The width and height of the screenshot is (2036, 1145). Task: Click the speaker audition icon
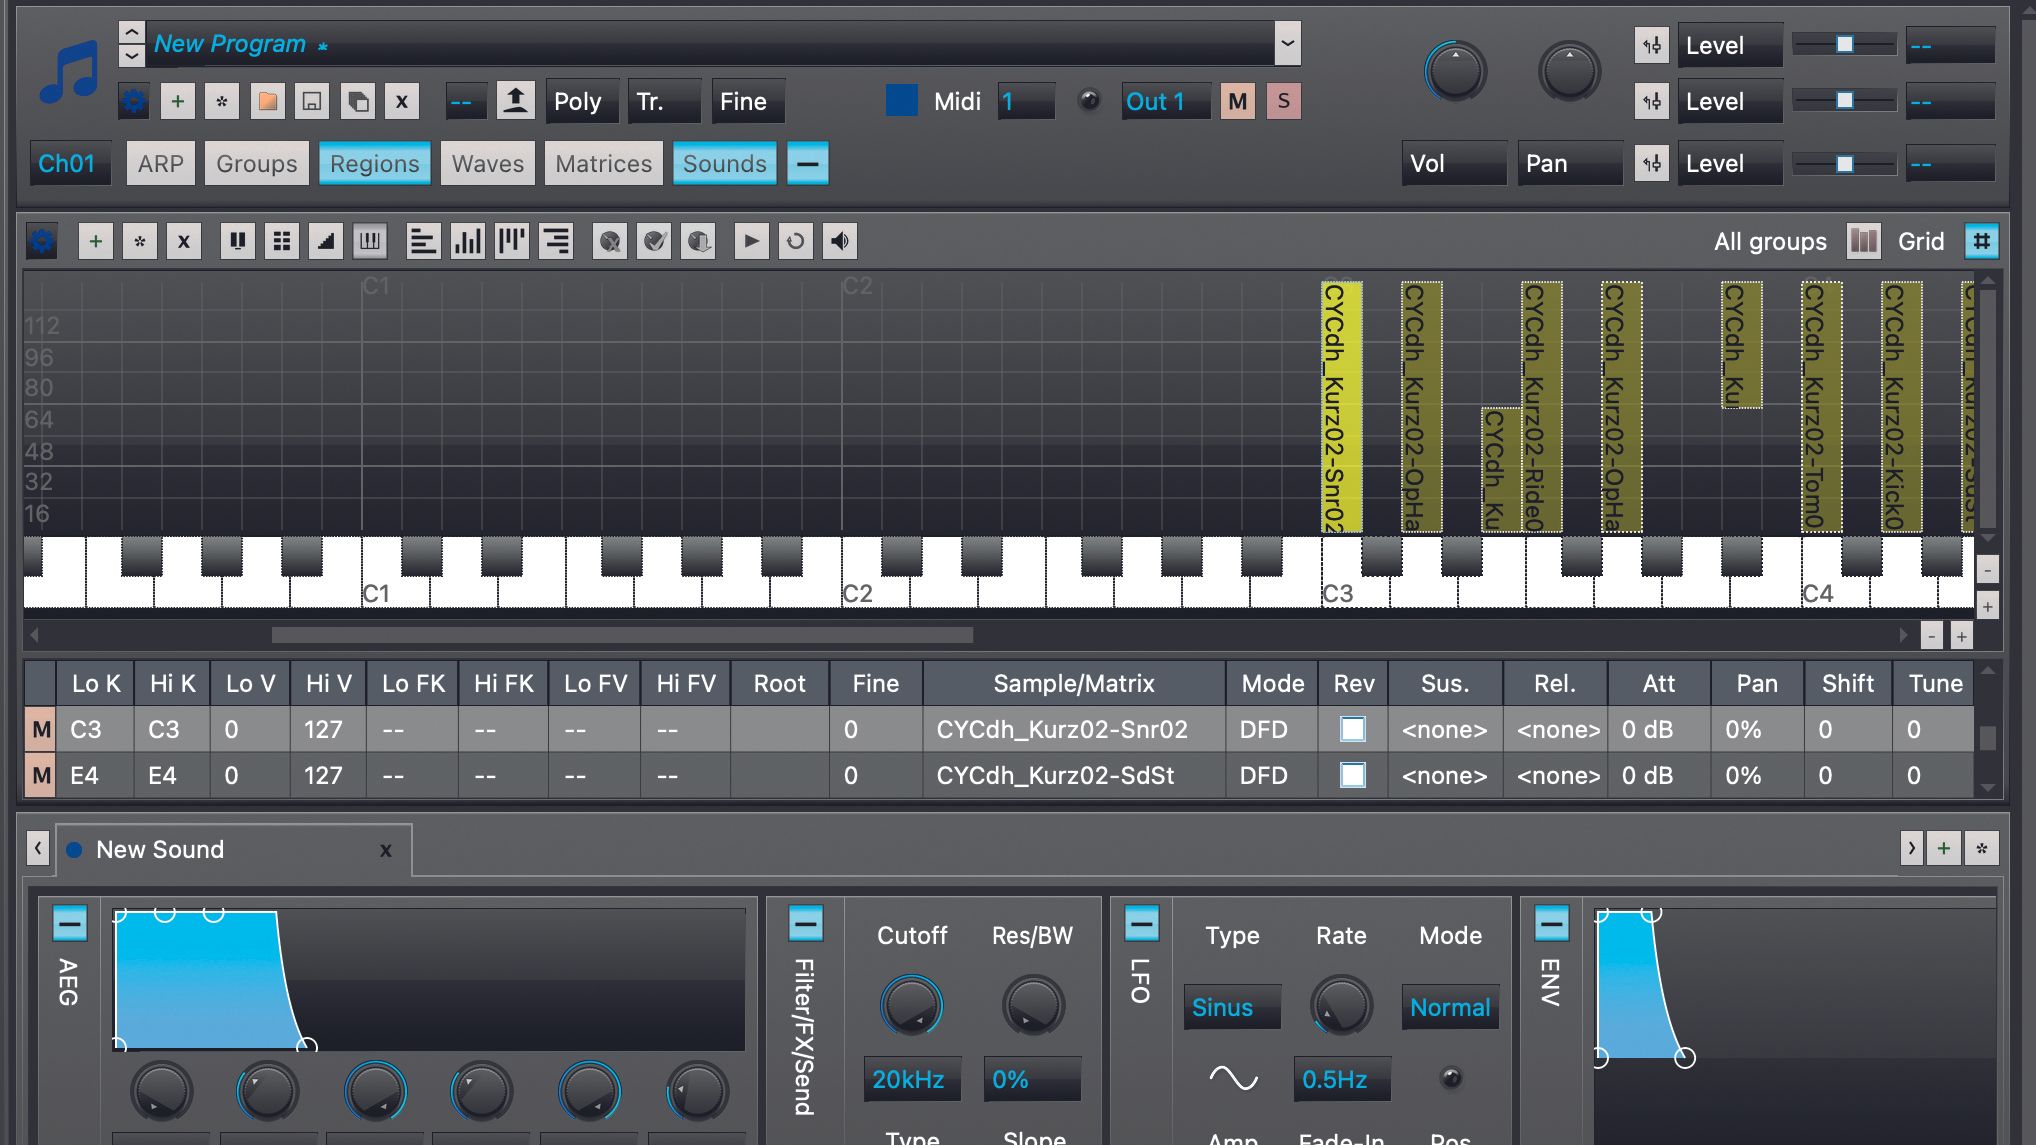click(840, 241)
